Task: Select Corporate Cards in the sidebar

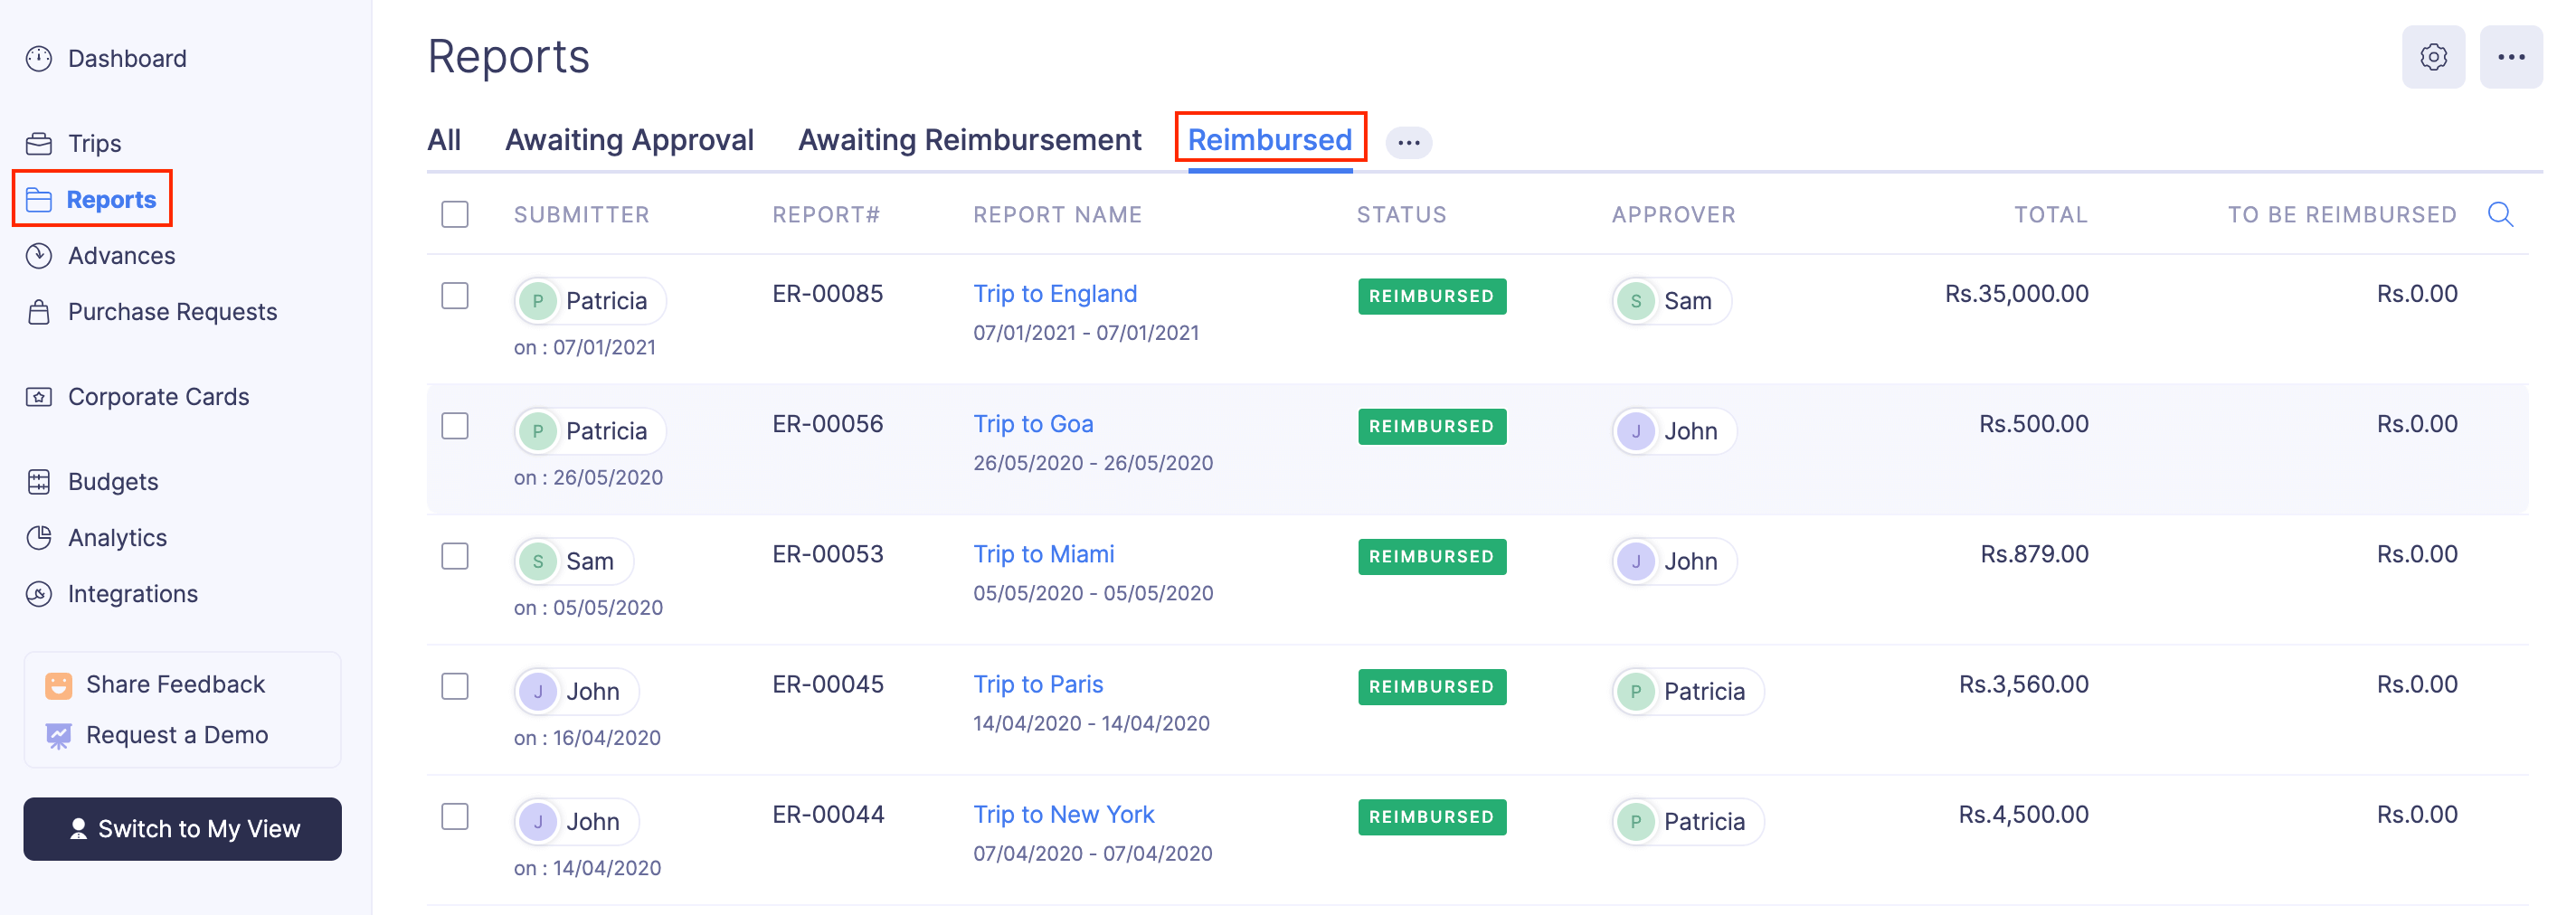Action: pyautogui.click(x=158, y=396)
